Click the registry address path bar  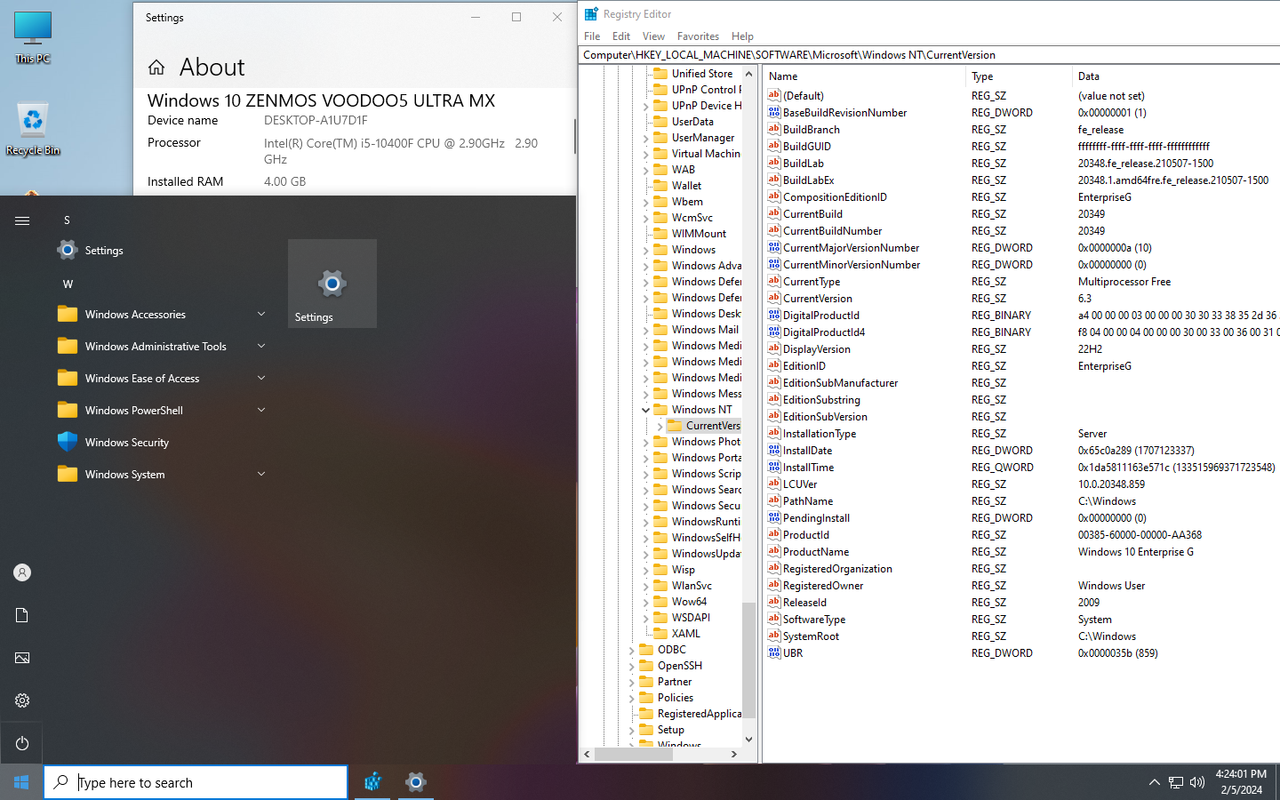pyautogui.click(x=930, y=55)
